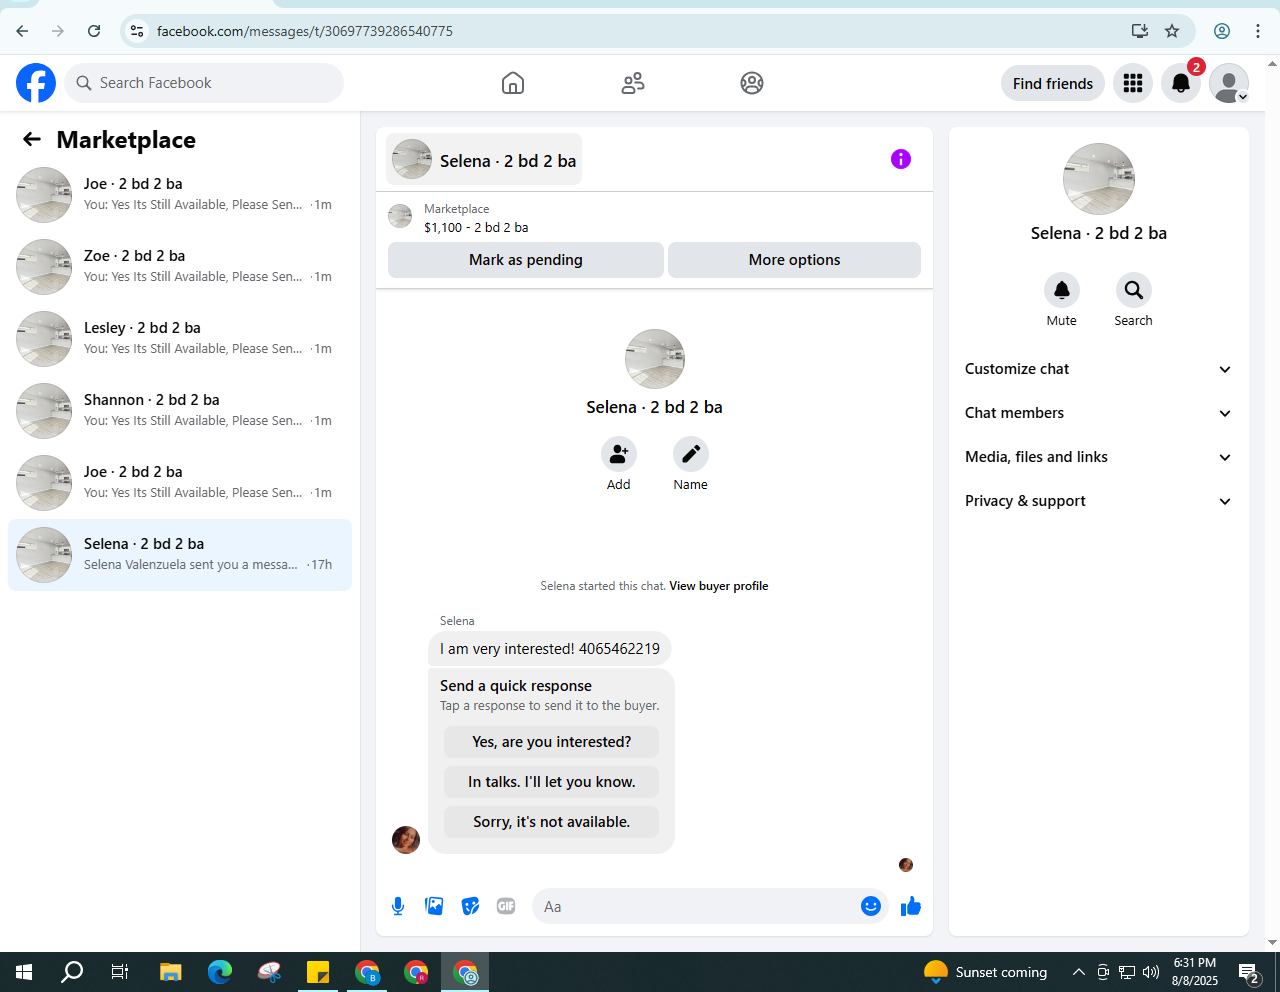Mute the conversation with the bell icon

click(x=1062, y=290)
